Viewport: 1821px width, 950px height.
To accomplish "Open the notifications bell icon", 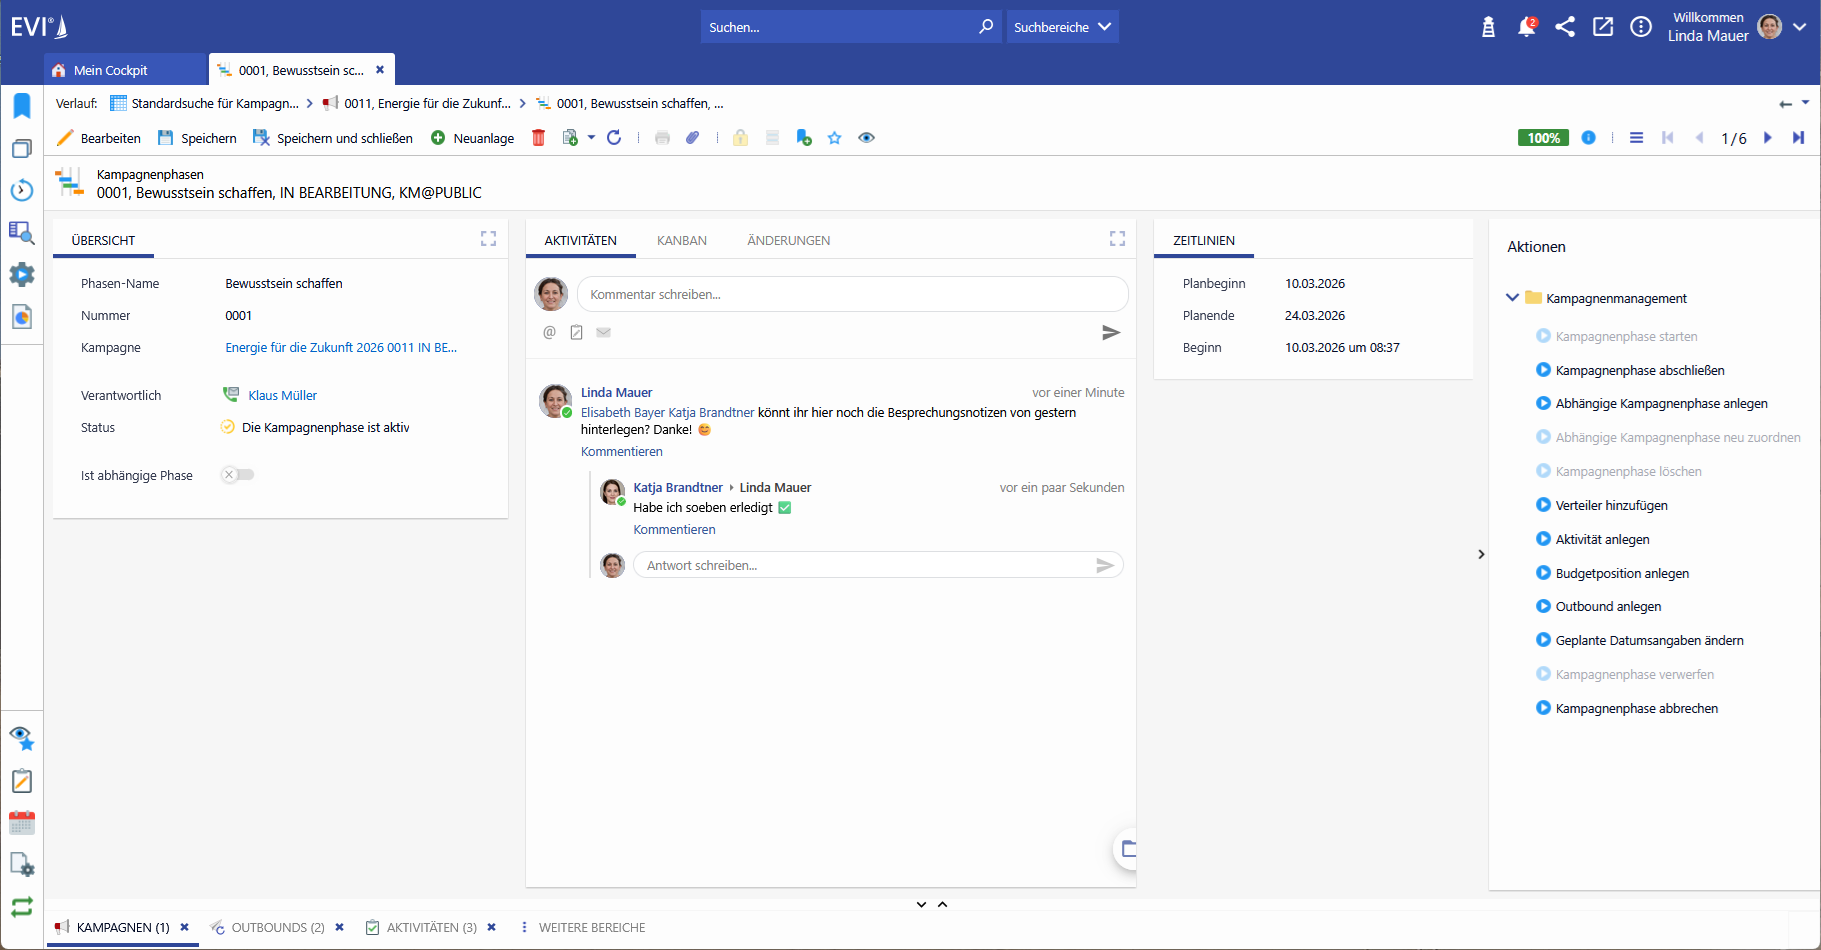I will pos(1526,27).
